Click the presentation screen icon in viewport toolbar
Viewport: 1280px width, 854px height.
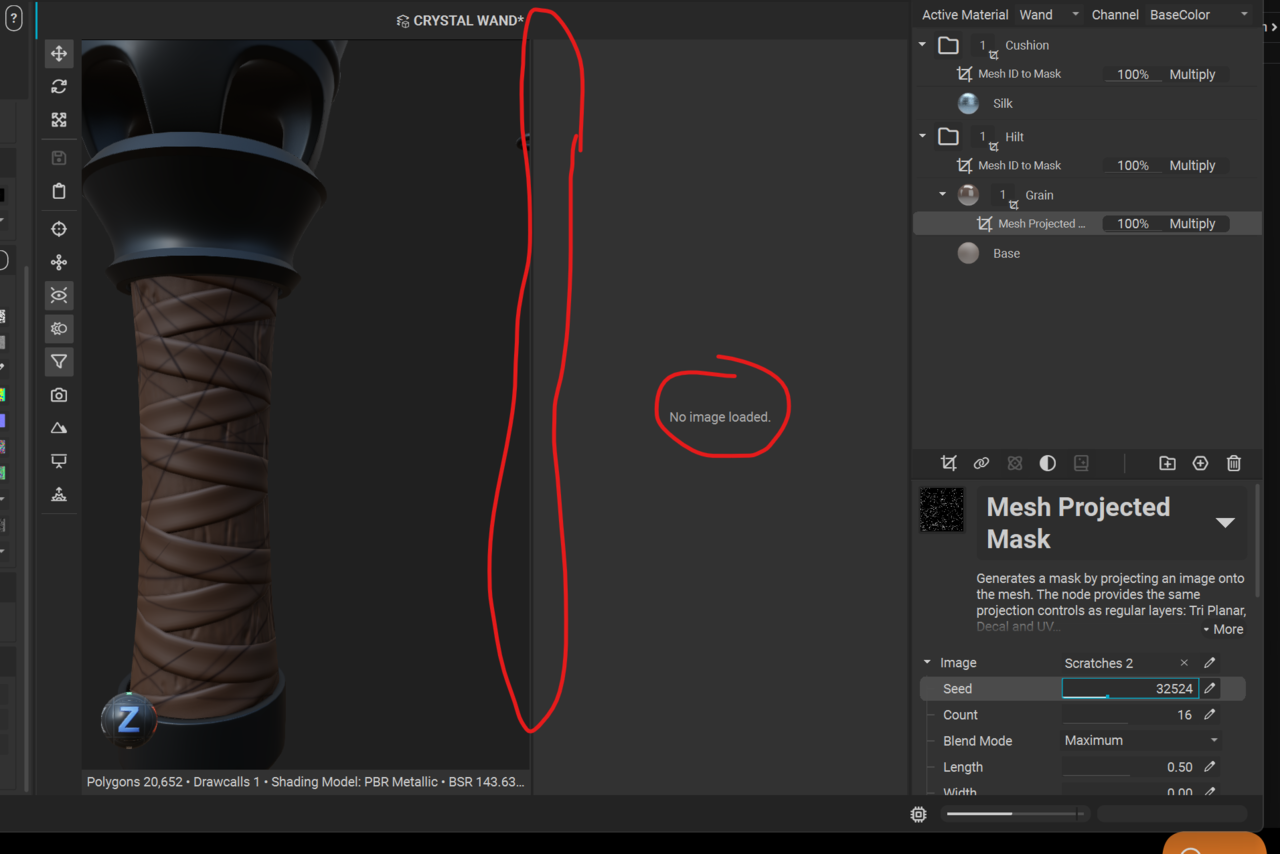(59, 461)
